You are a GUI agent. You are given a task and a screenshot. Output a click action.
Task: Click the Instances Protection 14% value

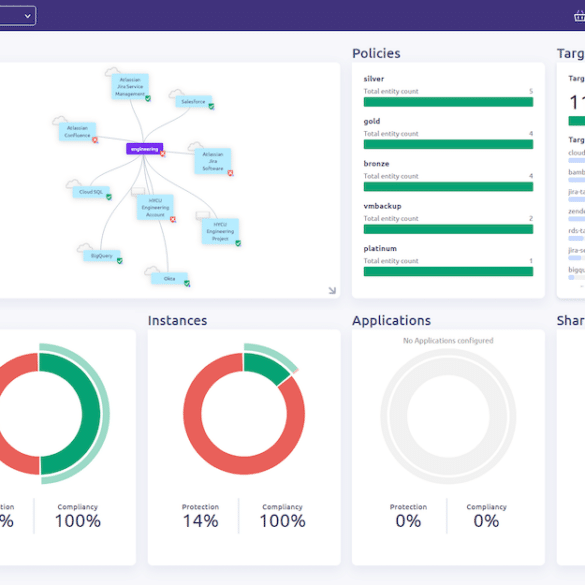tap(200, 521)
